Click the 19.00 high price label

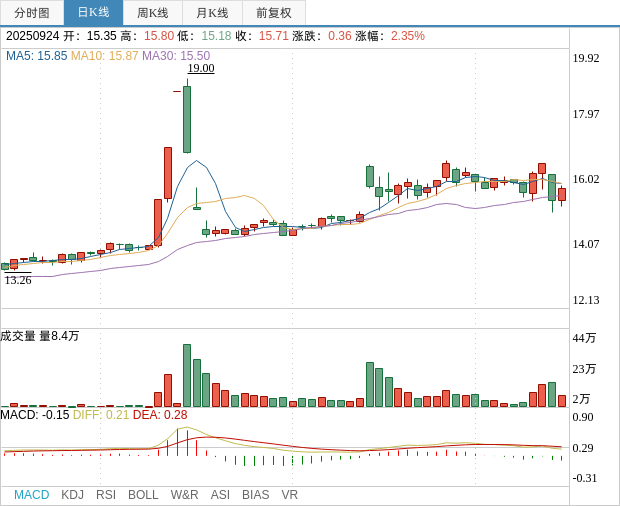click(x=201, y=68)
